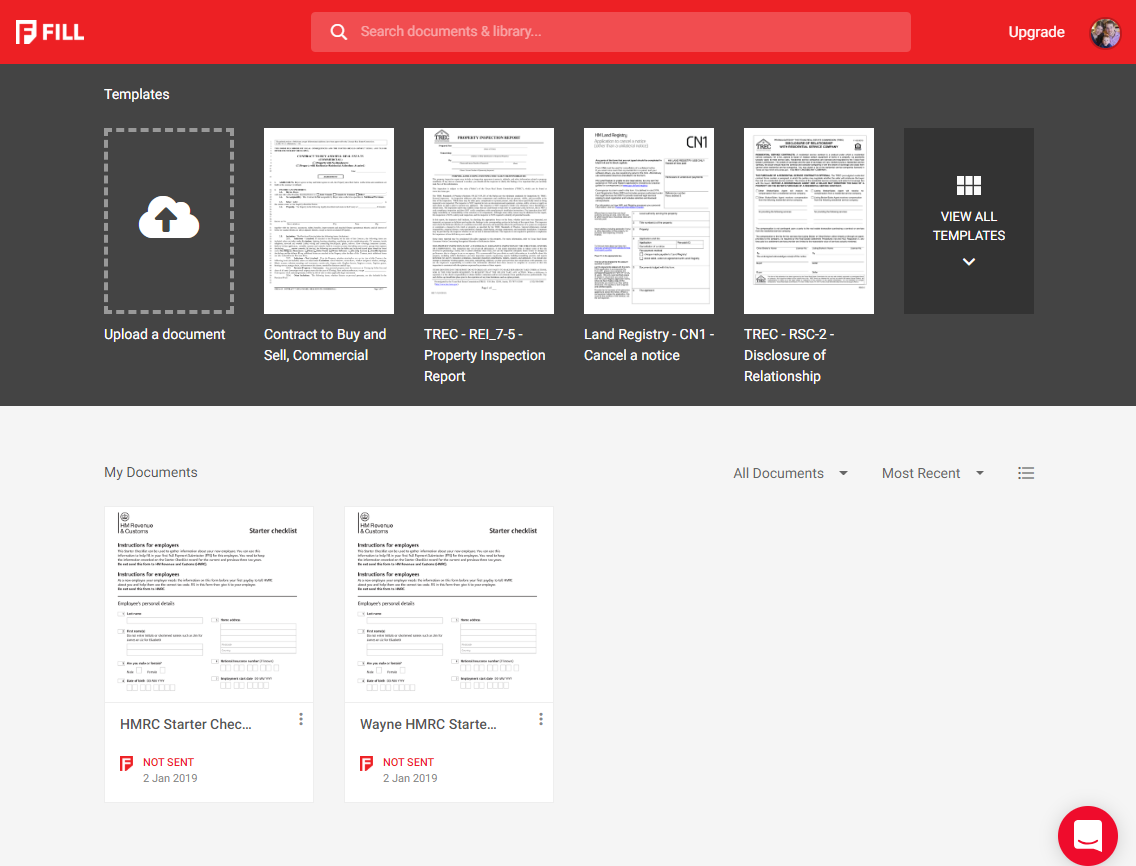Click HMRC Starter Chec... document title
The image size is (1136, 866).
click(x=185, y=724)
